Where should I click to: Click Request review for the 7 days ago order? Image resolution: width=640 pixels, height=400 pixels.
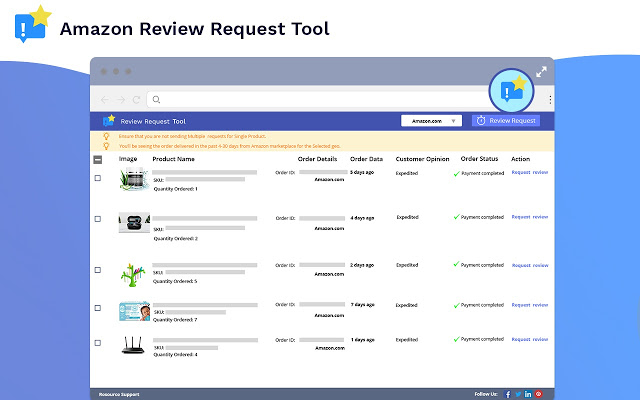(x=529, y=305)
